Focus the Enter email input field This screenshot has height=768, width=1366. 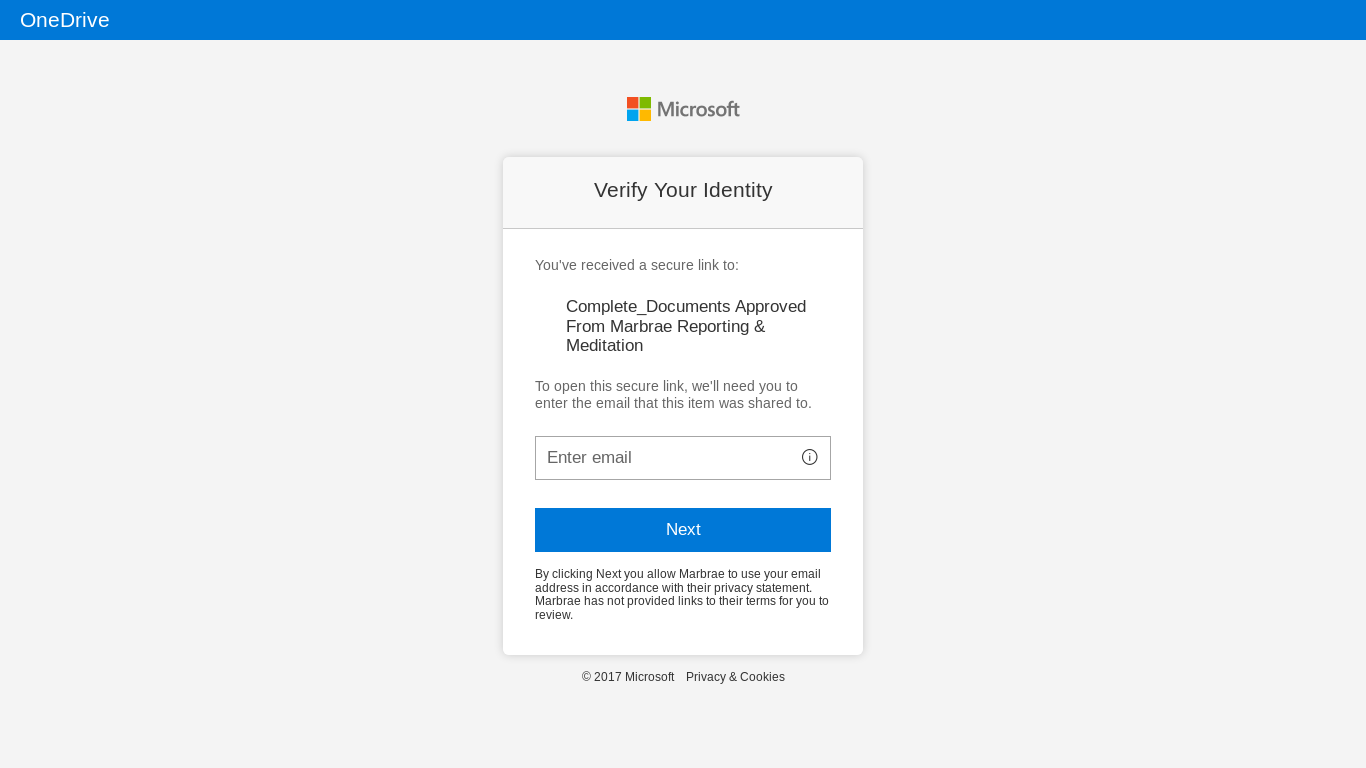(683, 458)
